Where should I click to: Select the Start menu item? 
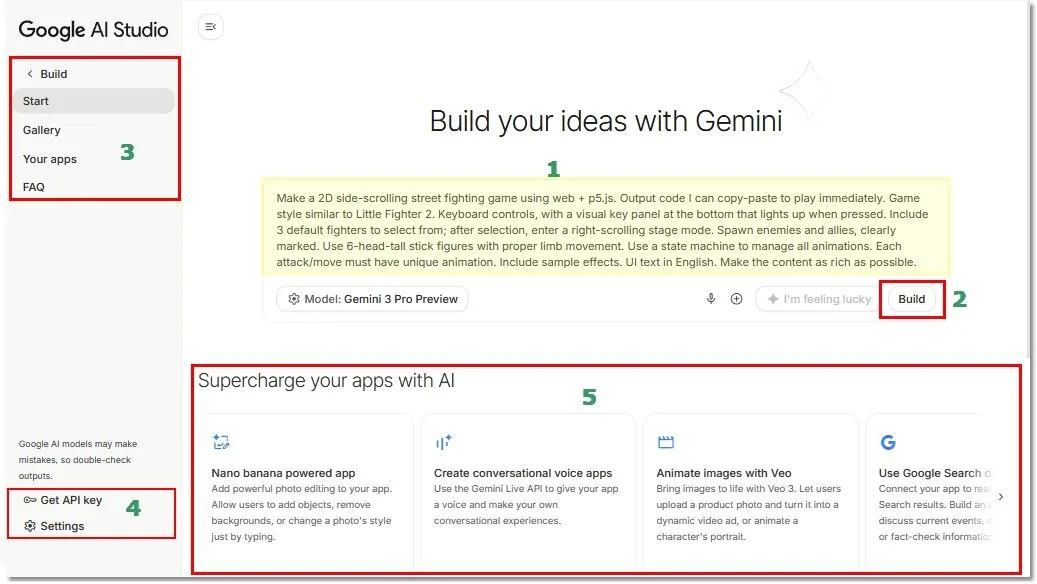(94, 101)
